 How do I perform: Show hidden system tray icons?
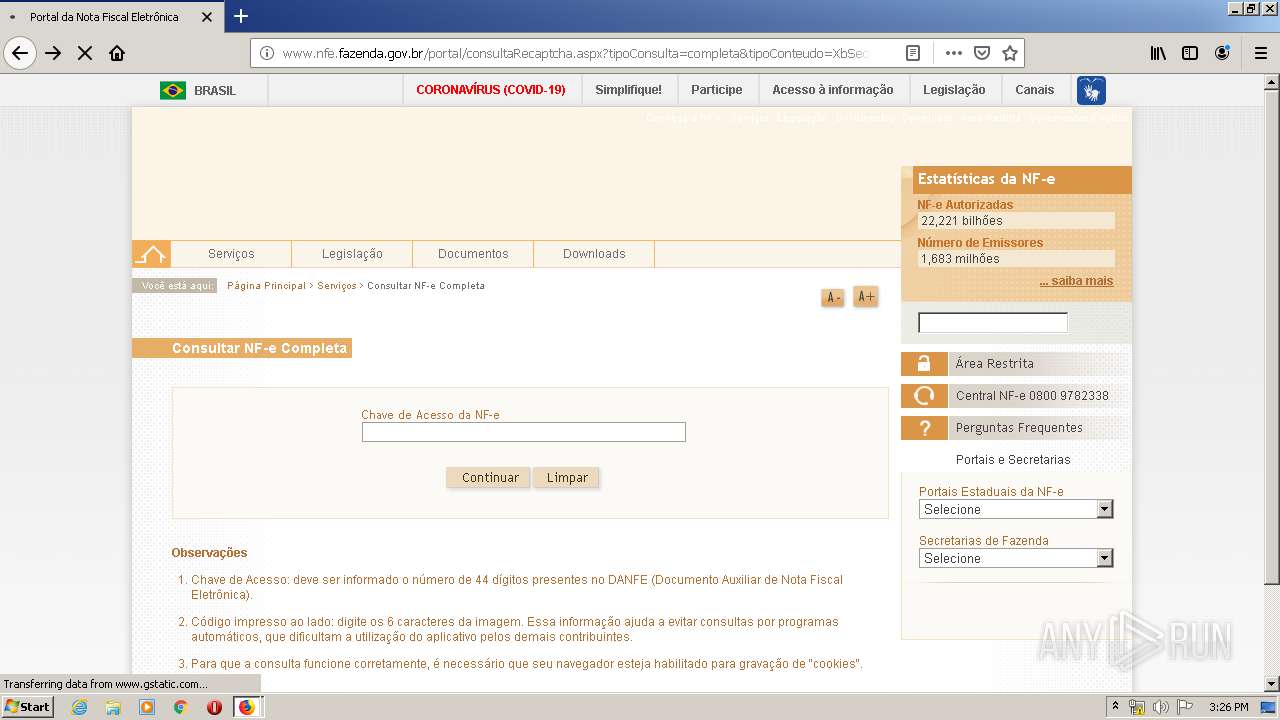coord(1115,707)
